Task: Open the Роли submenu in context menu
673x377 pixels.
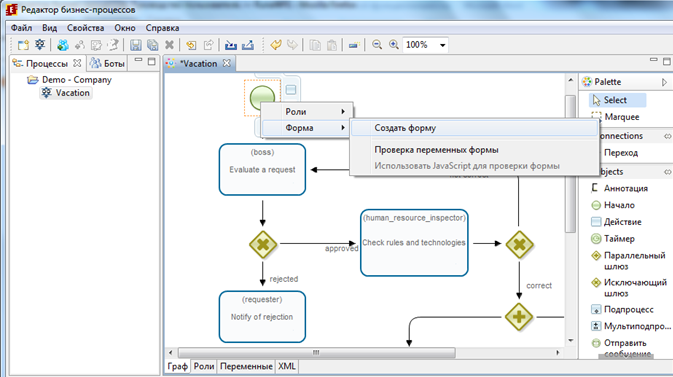Action: 307,112
